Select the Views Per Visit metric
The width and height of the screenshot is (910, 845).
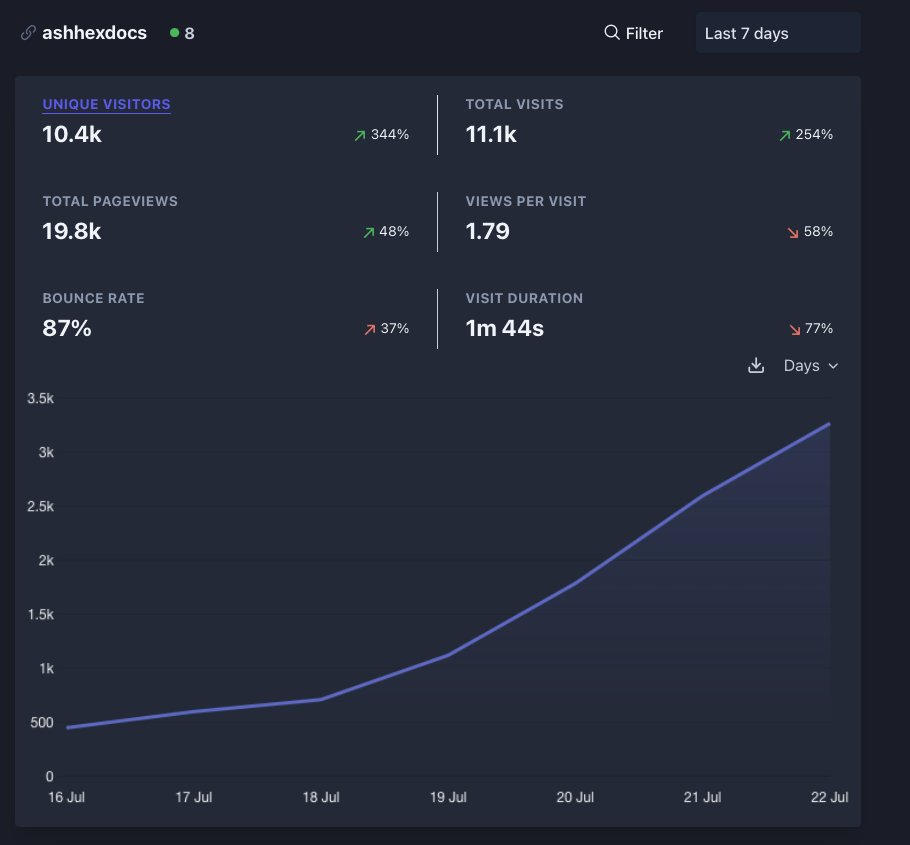click(x=526, y=201)
